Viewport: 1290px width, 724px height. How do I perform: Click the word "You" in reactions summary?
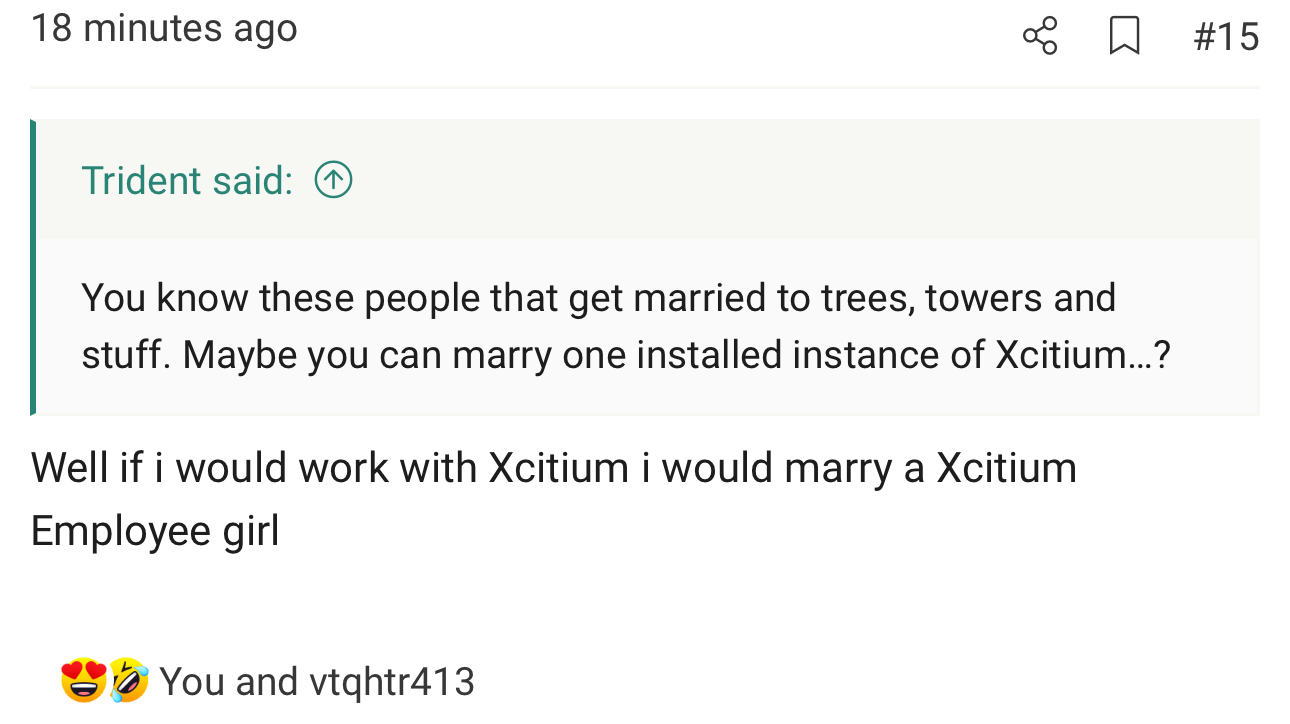[192, 682]
